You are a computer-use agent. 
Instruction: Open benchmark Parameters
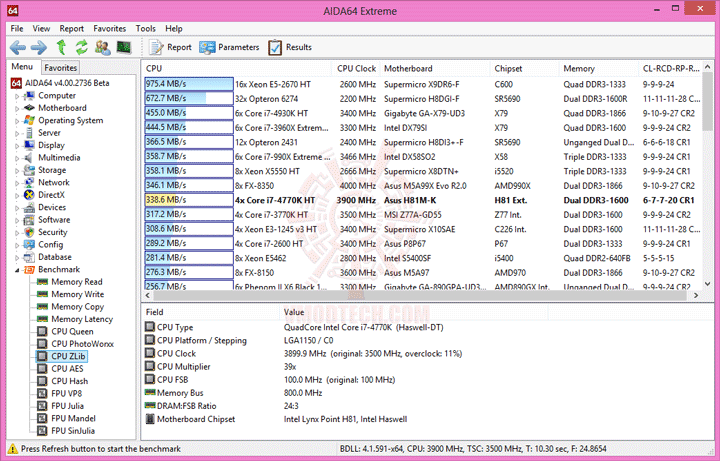pyautogui.click(x=230, y=47)
